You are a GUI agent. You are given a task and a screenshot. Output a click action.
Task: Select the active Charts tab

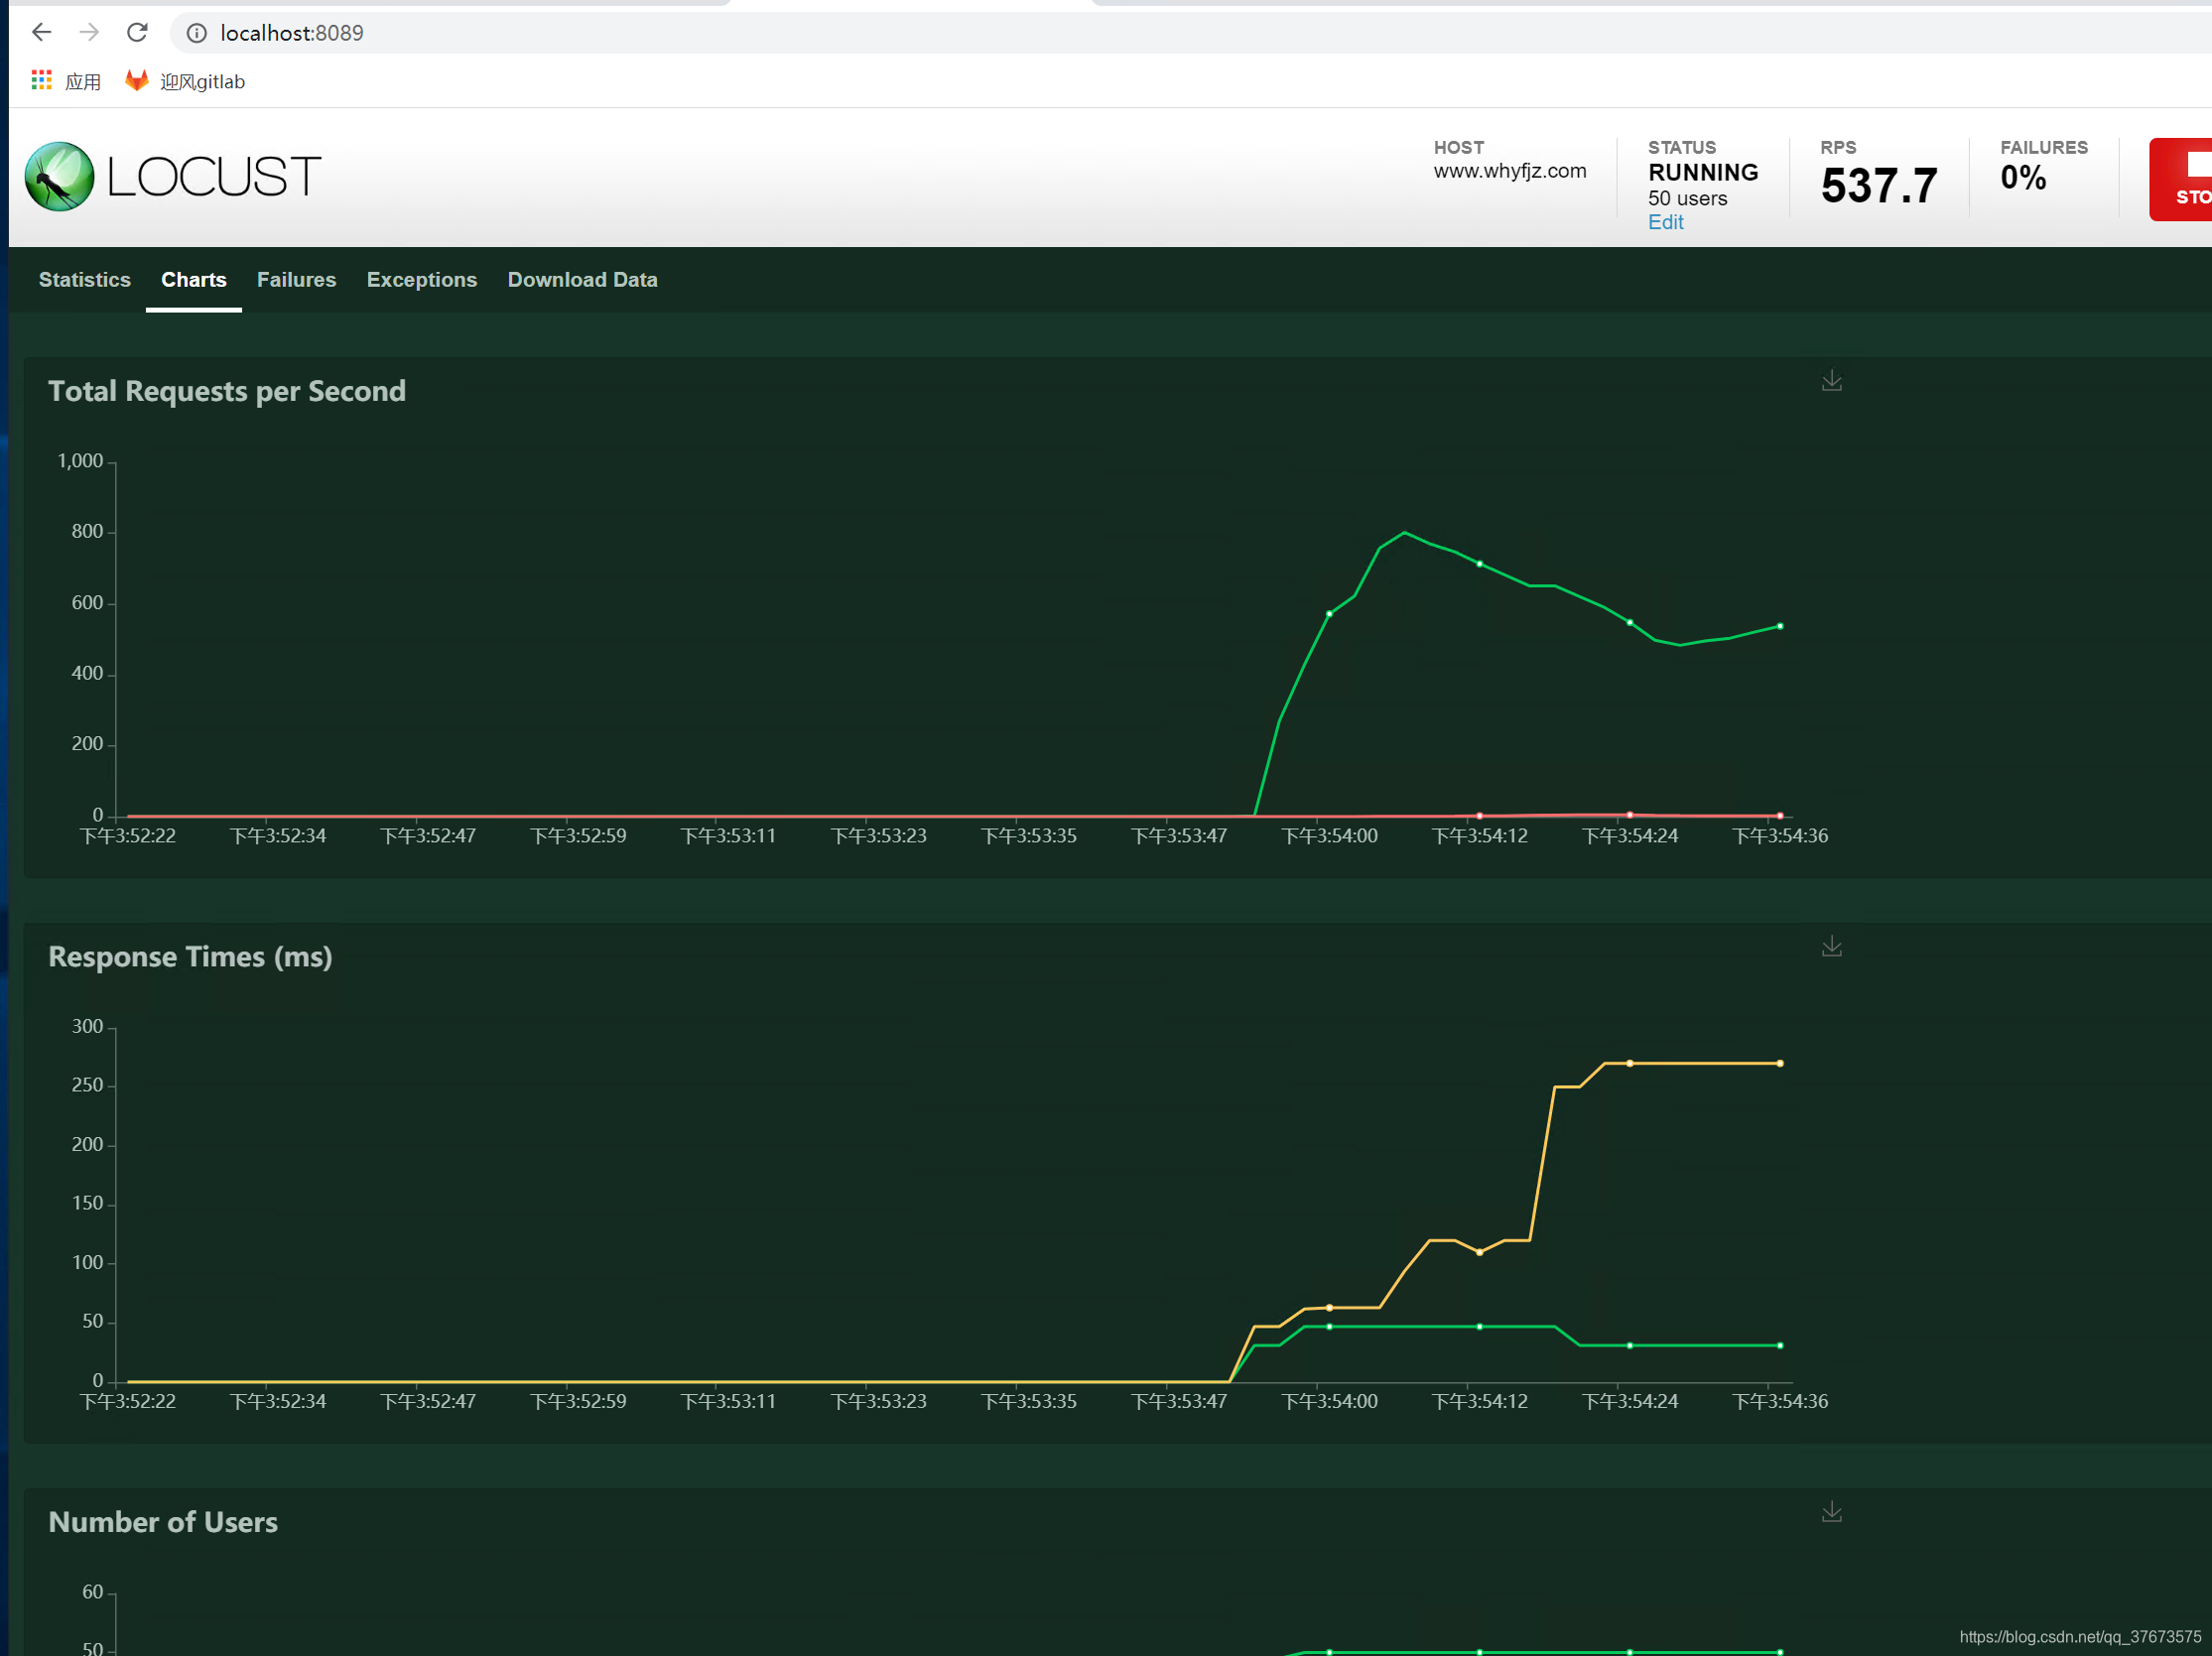pos(193,280)
